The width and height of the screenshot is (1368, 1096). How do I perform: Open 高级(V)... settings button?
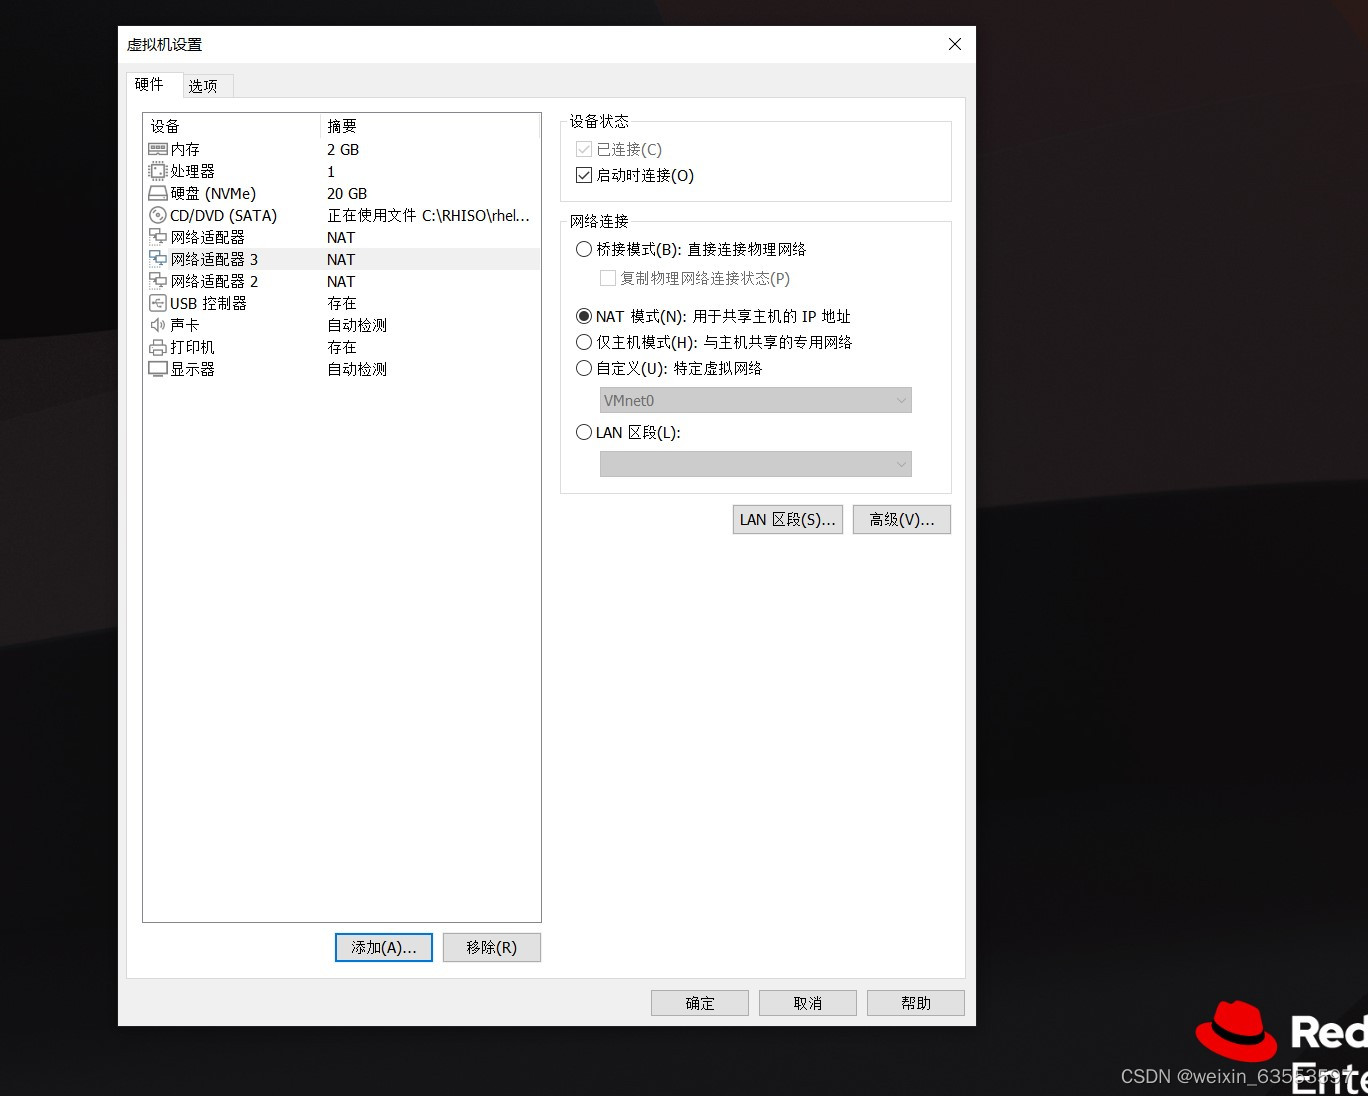click(902, 519)
